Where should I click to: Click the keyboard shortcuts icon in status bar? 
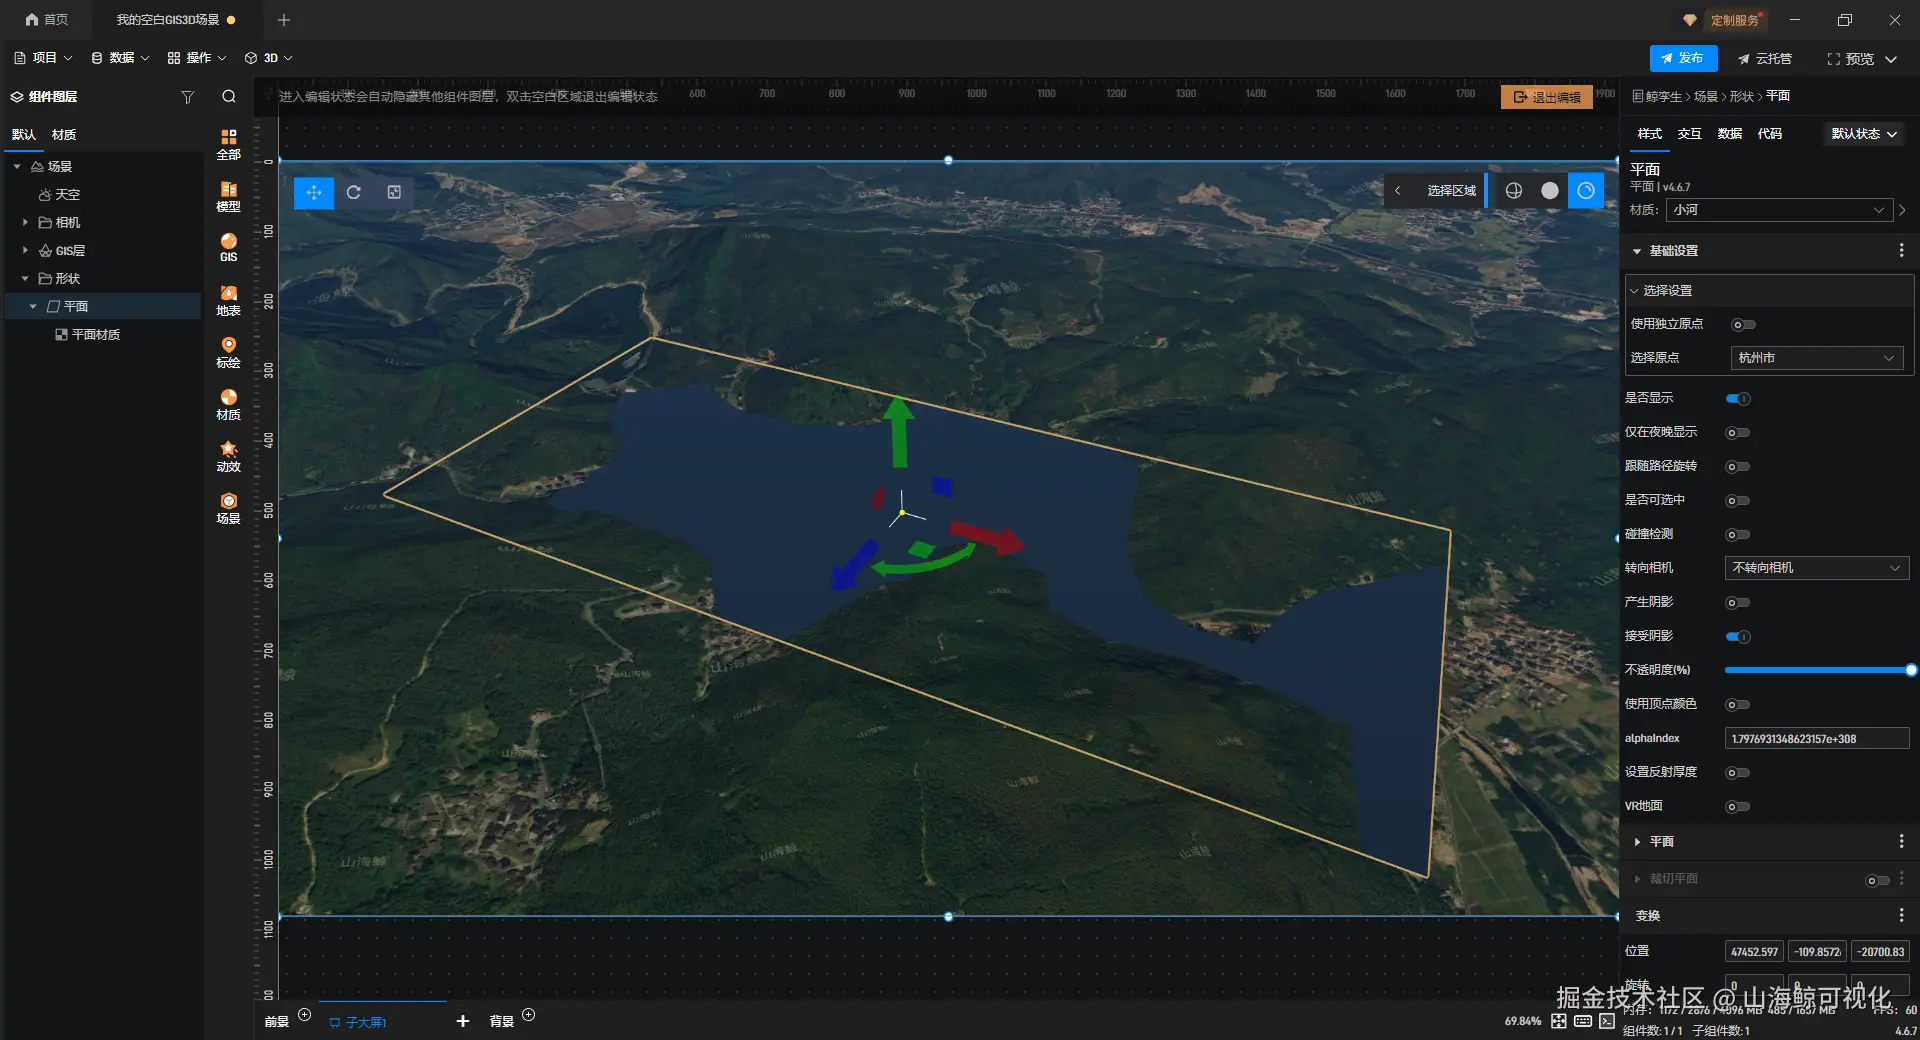[1583, 1021]
